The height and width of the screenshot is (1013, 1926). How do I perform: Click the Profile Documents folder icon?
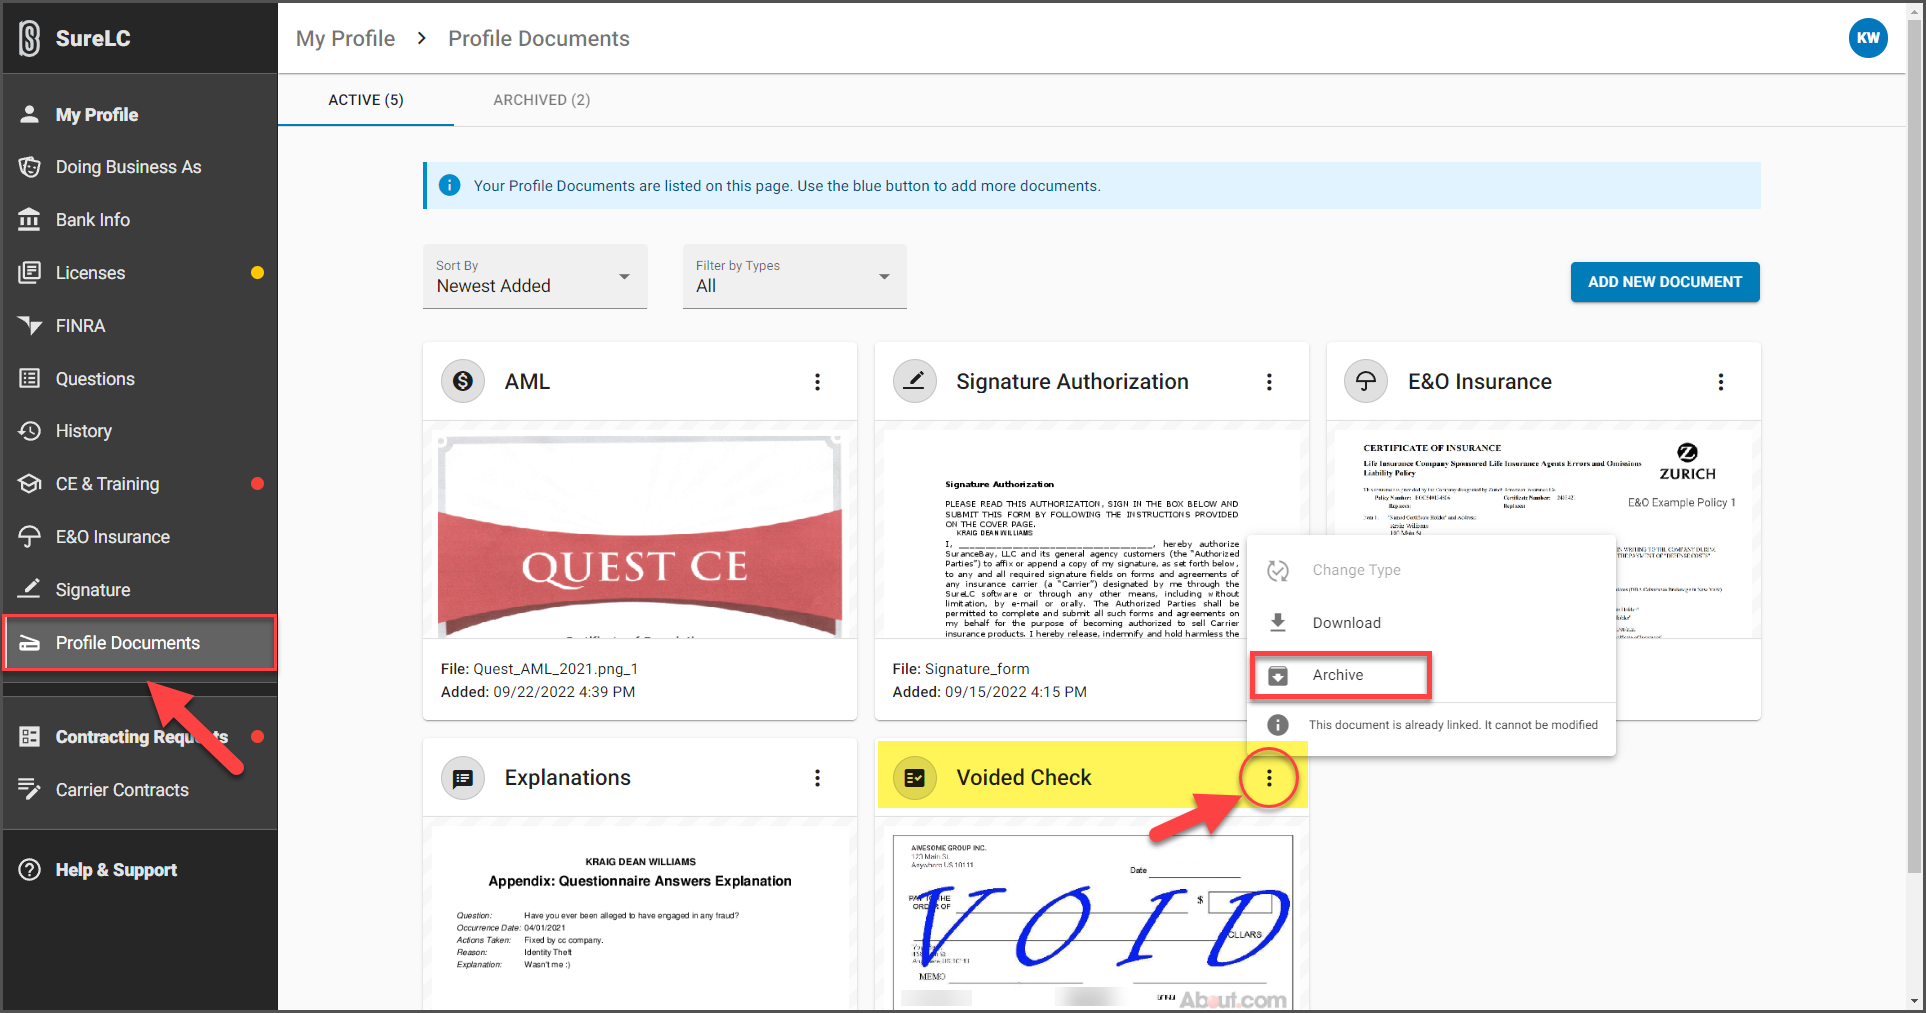click(30, 643)
